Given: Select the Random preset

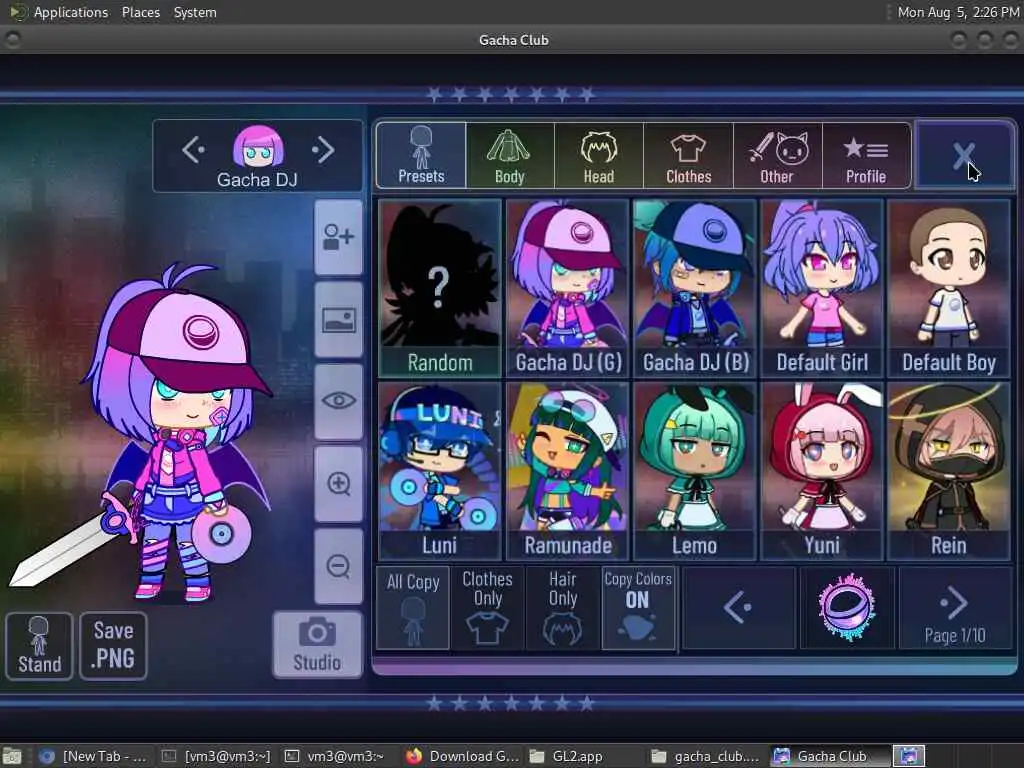Looking at the screenshot, I should pyautogui.click(x=440, y=288).
